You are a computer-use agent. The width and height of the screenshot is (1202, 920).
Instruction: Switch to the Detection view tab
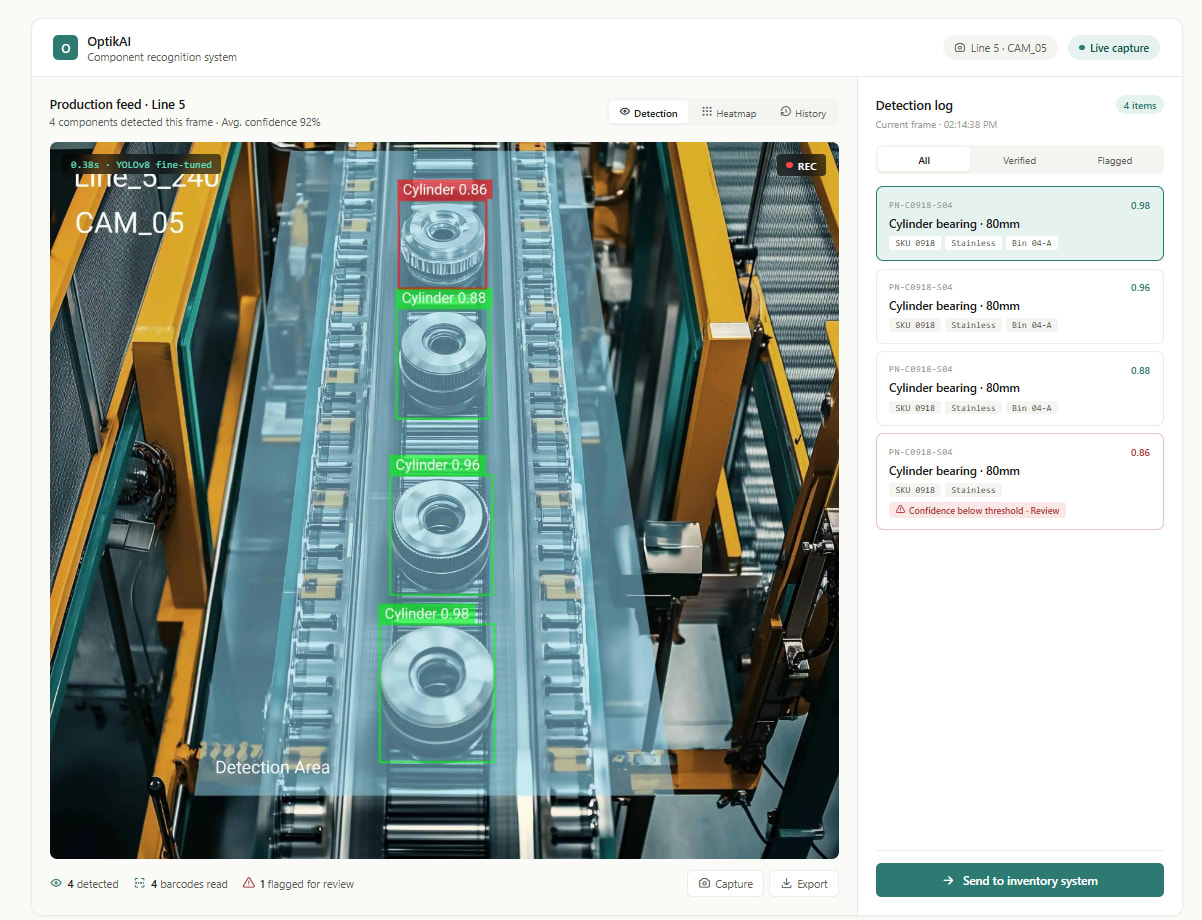pos(648,113)
